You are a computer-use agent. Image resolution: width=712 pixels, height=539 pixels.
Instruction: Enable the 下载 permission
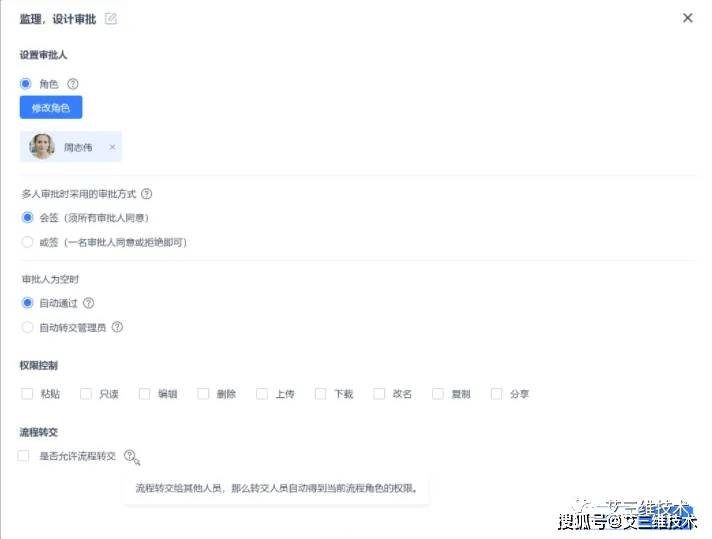(x=320, y=394)
